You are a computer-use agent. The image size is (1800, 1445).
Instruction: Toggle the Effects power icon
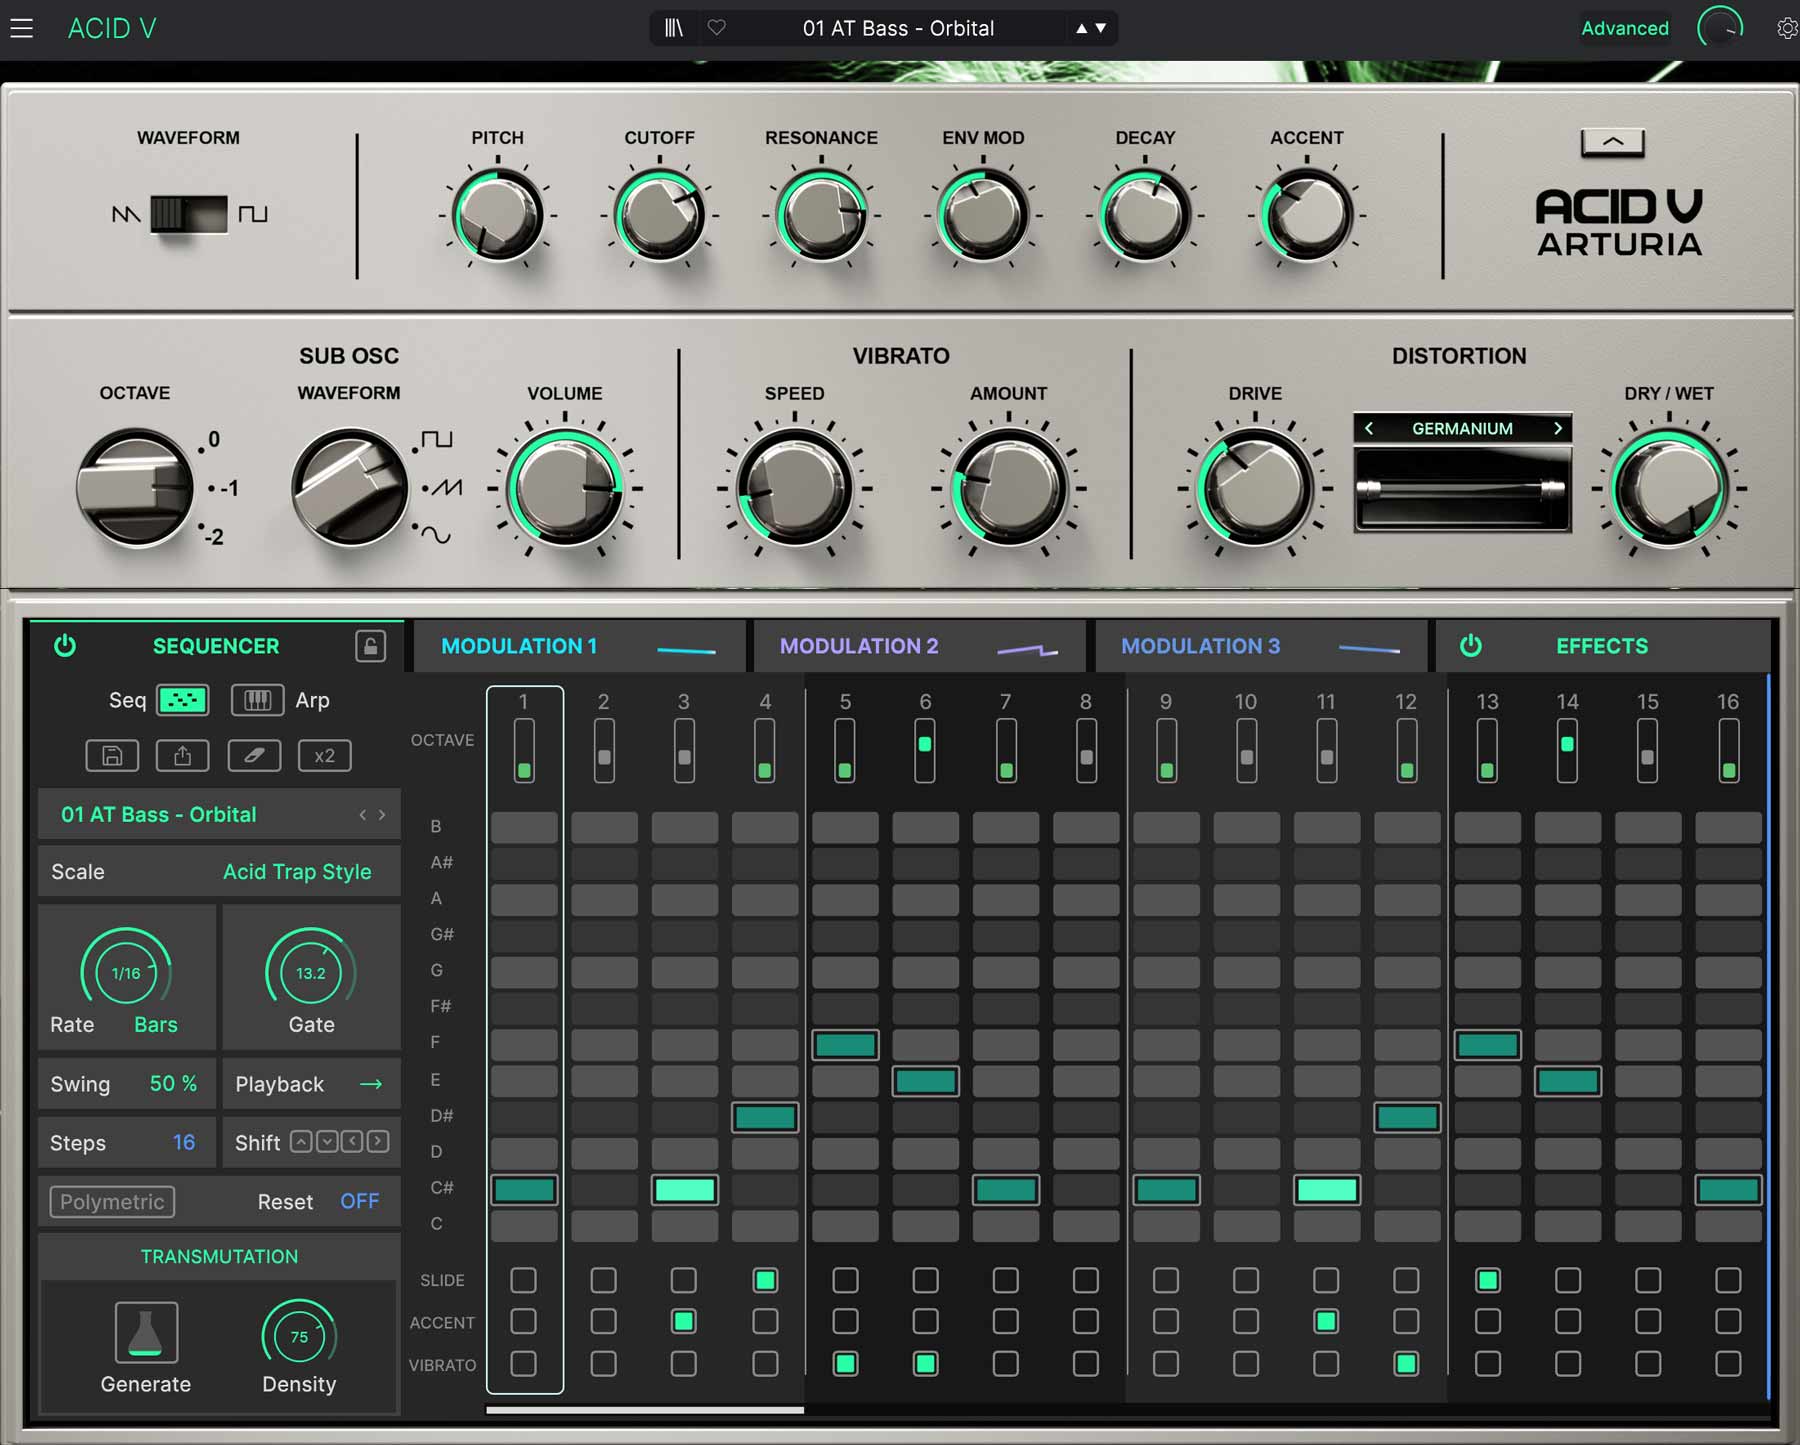pos(1470,646)
